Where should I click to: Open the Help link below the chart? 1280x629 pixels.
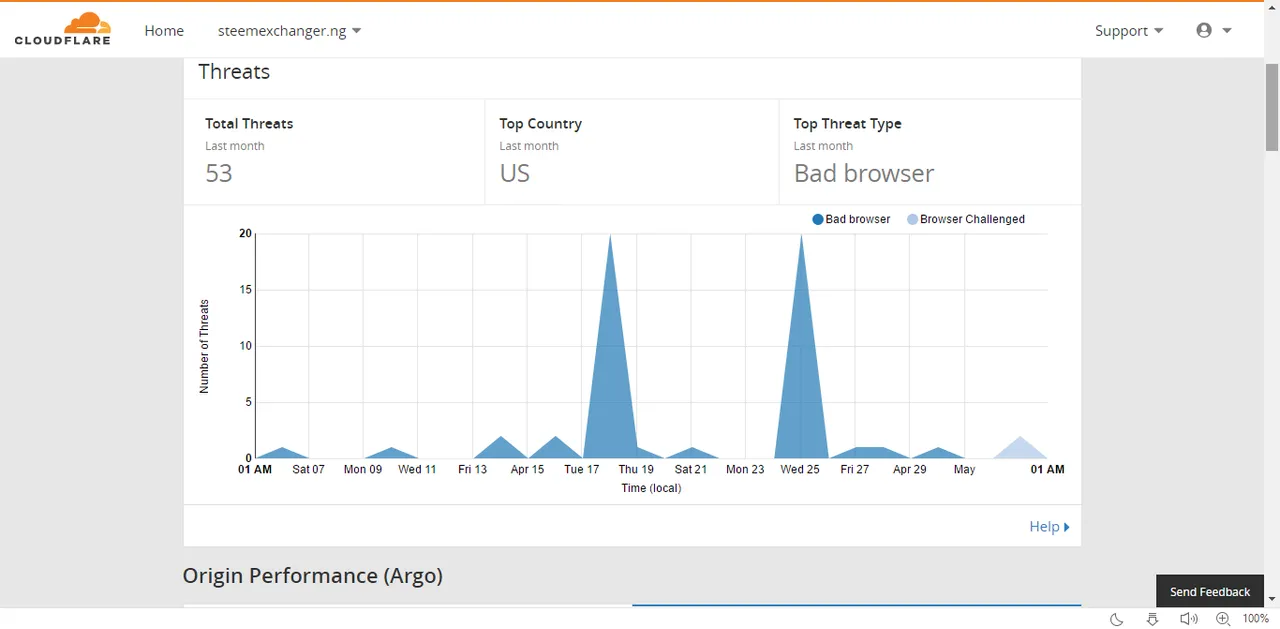click(1049, 527)
